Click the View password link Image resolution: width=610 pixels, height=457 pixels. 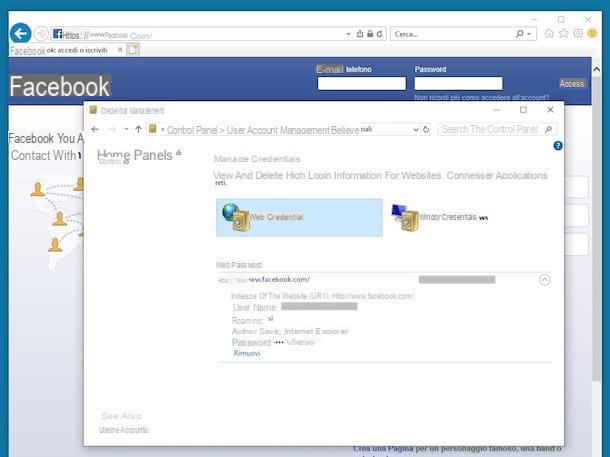tap(300, 342)
